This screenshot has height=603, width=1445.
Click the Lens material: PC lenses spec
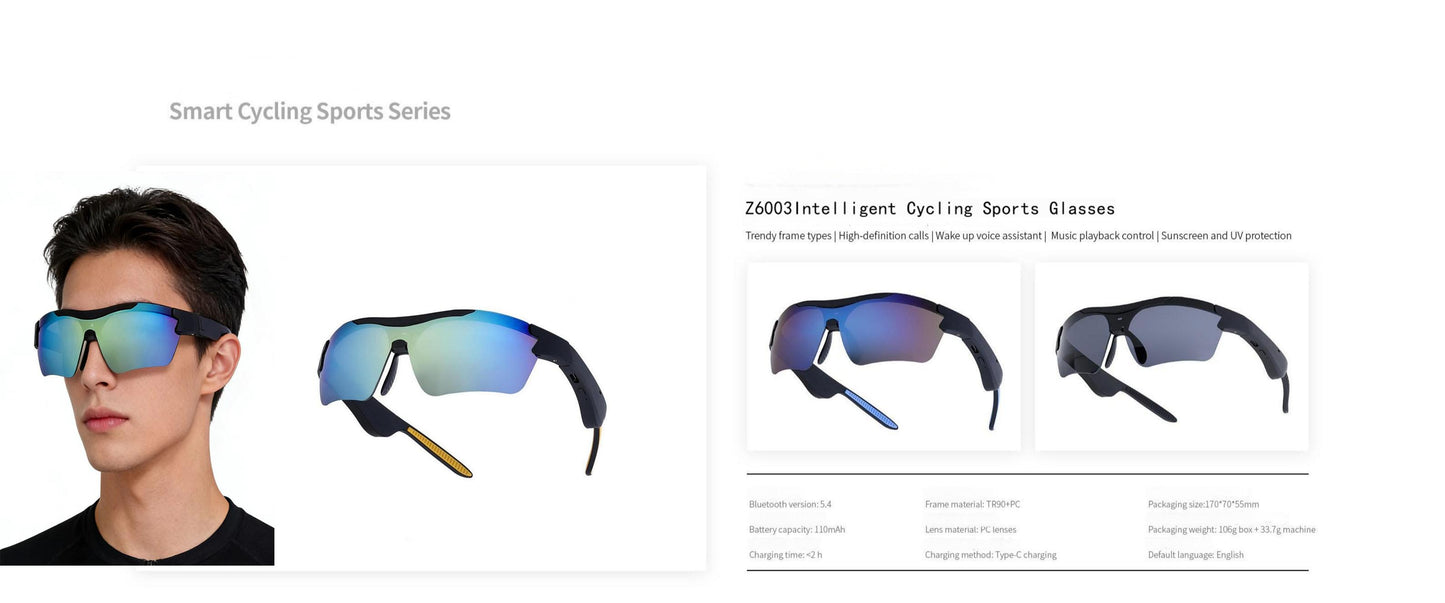pyautogui.click(x=970, y=529)
